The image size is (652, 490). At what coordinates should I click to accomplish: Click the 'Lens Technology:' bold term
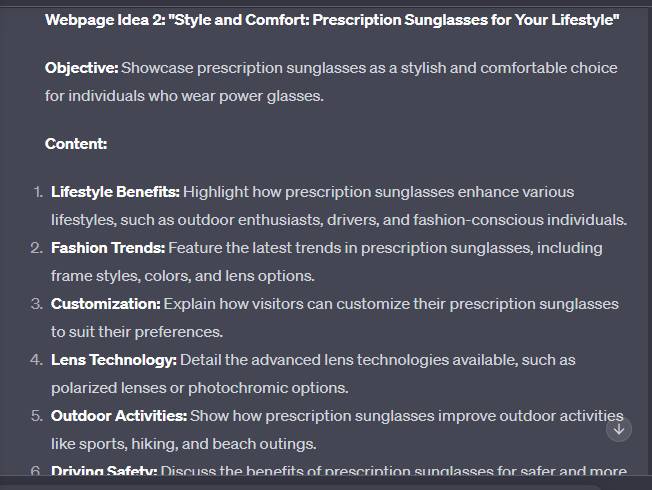click(114, 360)
